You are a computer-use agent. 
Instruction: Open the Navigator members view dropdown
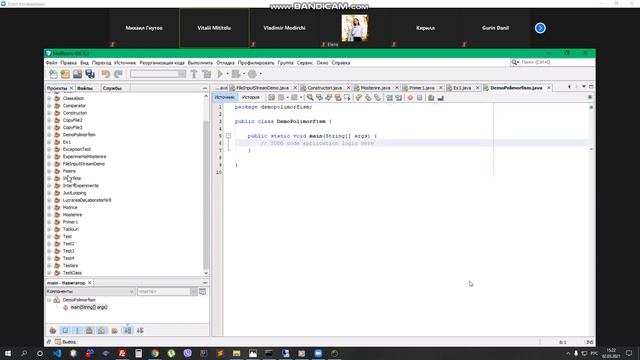point(90,291)
